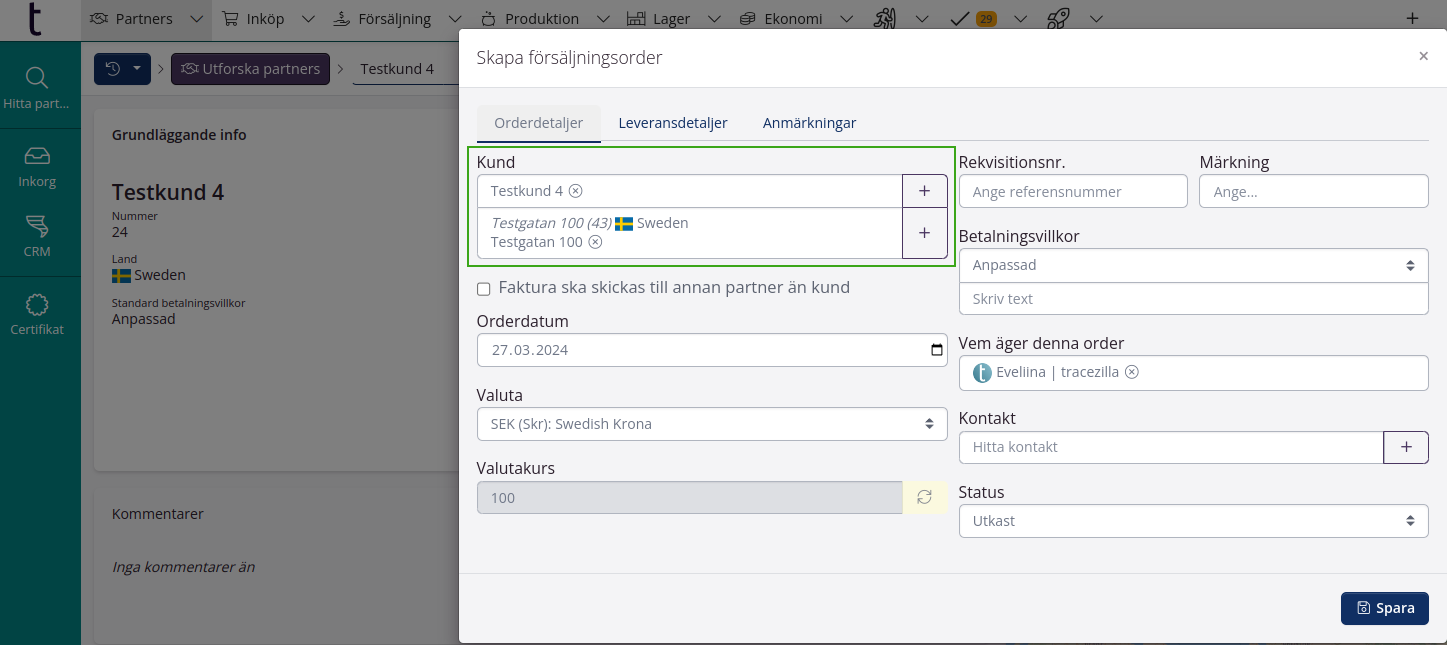
Task: Click the rocket icon in the top bar
Action: click(1058, 18)
